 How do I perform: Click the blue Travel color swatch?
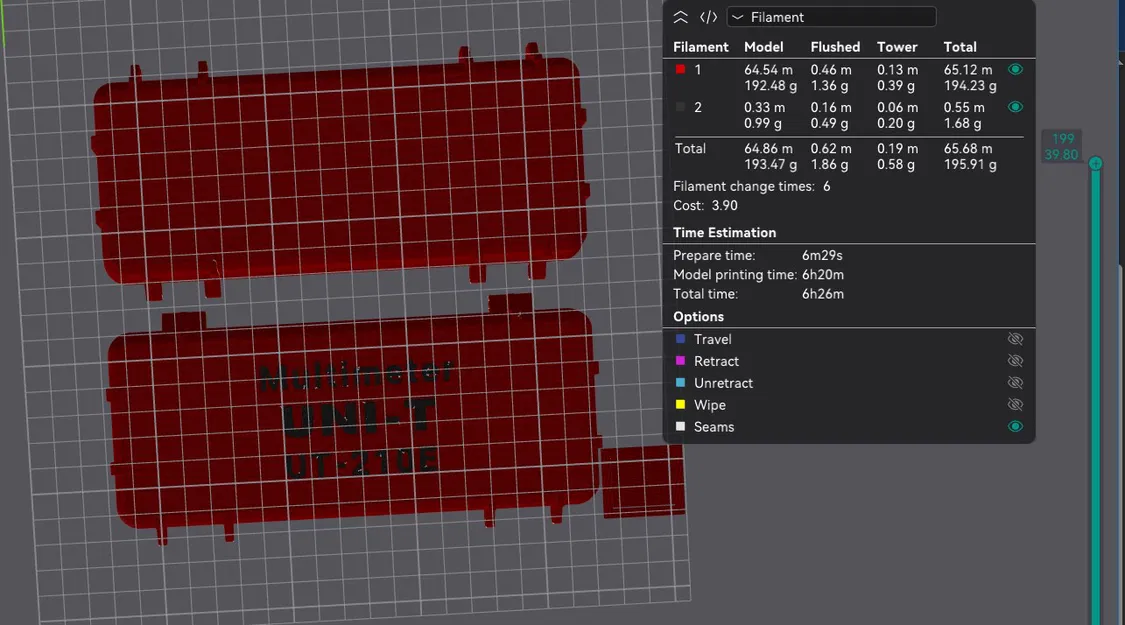pos(680,339)
